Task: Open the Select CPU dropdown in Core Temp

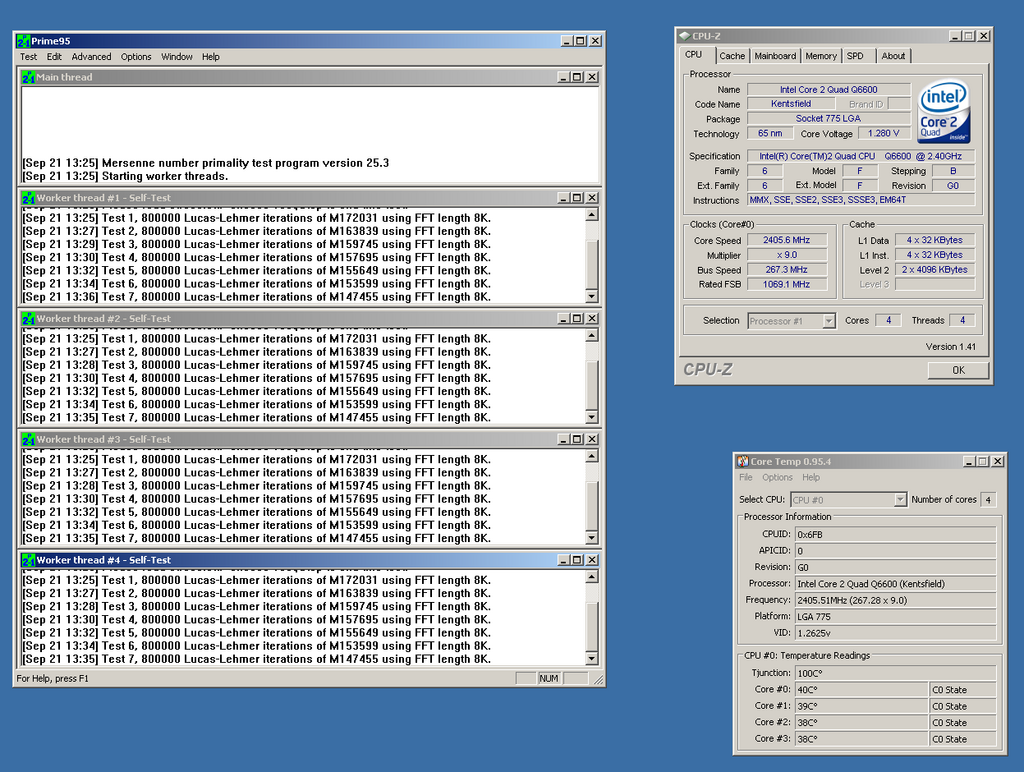Action: (x=900, y=499)
